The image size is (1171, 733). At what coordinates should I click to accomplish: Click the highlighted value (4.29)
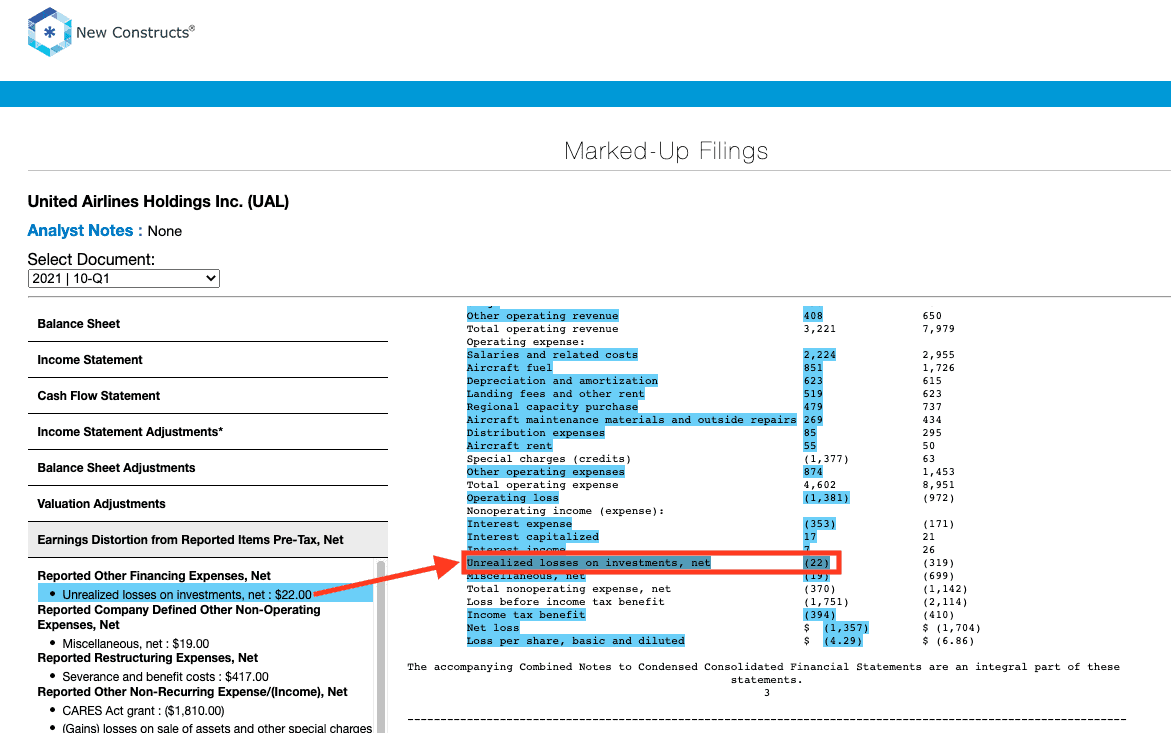coord(842,641)
